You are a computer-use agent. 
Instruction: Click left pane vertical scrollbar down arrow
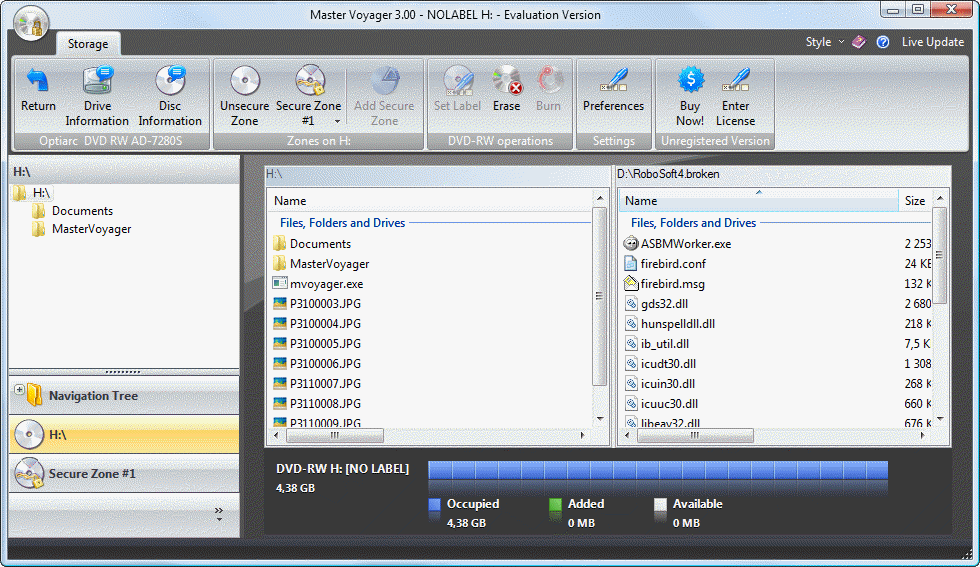click(600, 418)
